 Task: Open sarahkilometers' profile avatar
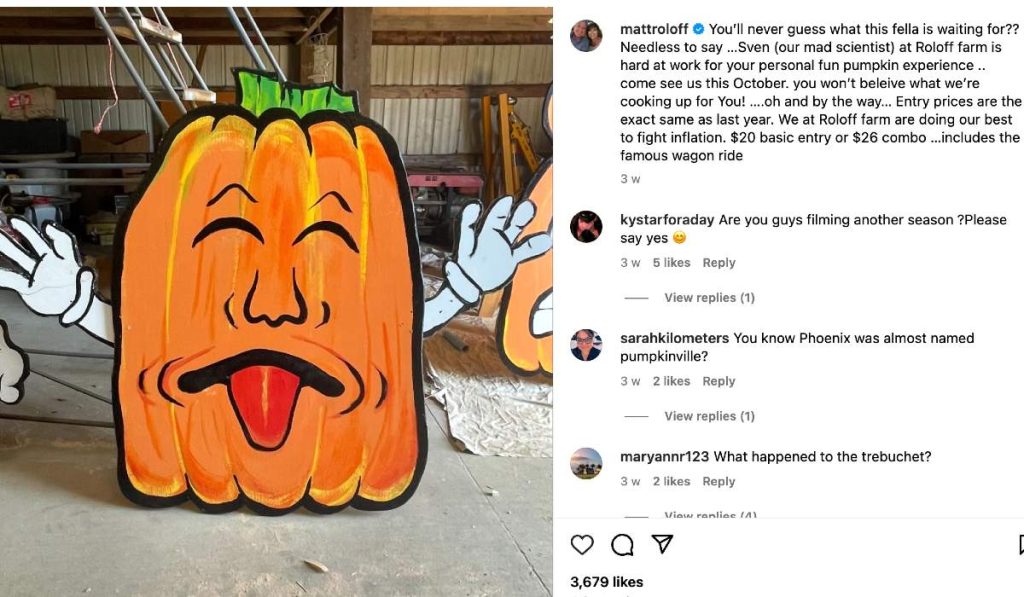(586, 345)
